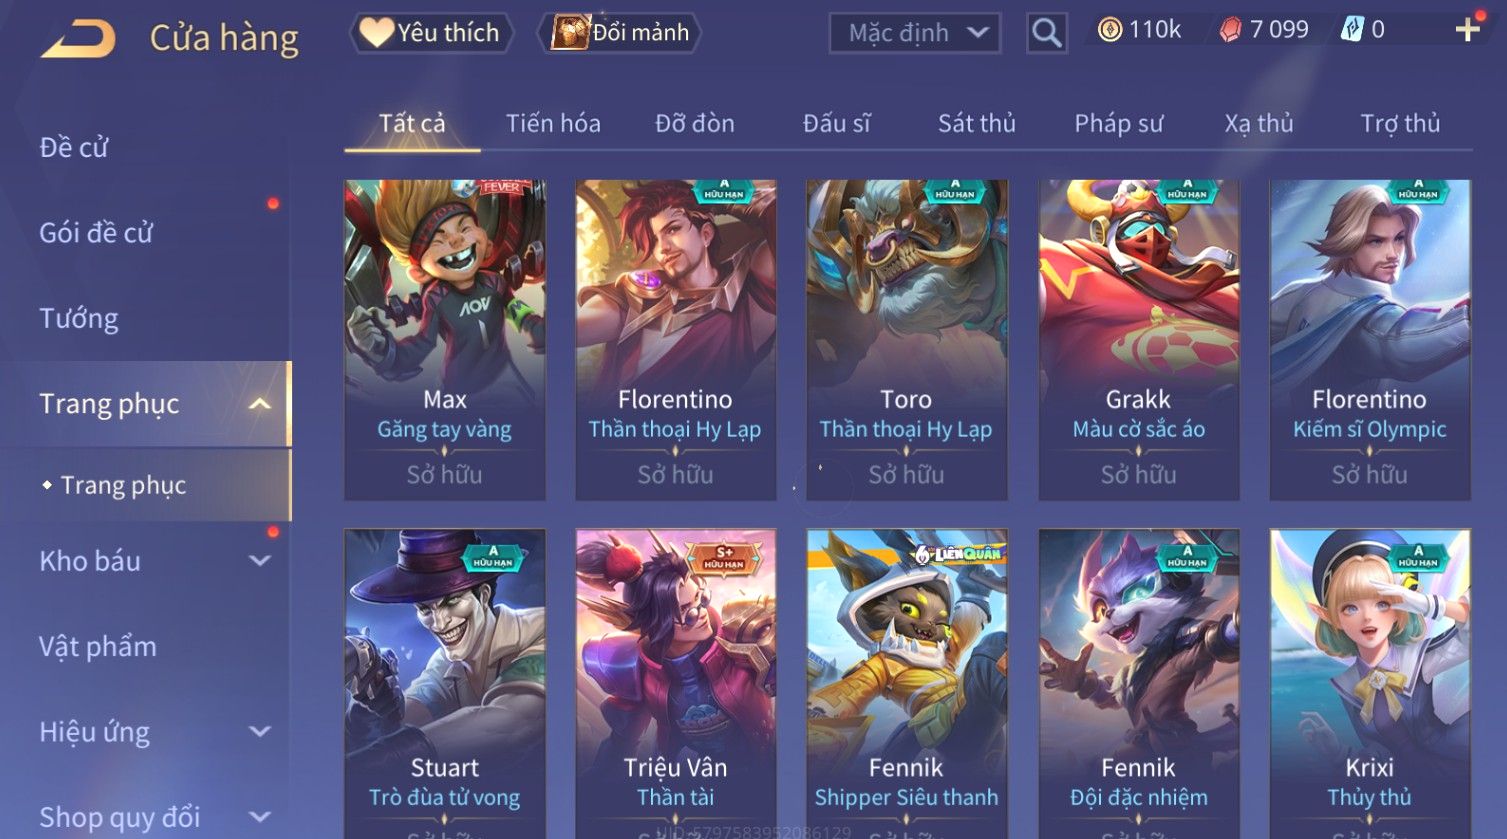Collapse the Trang phục sidebar section
The image size is (1507, 839).
coord(259,404)
